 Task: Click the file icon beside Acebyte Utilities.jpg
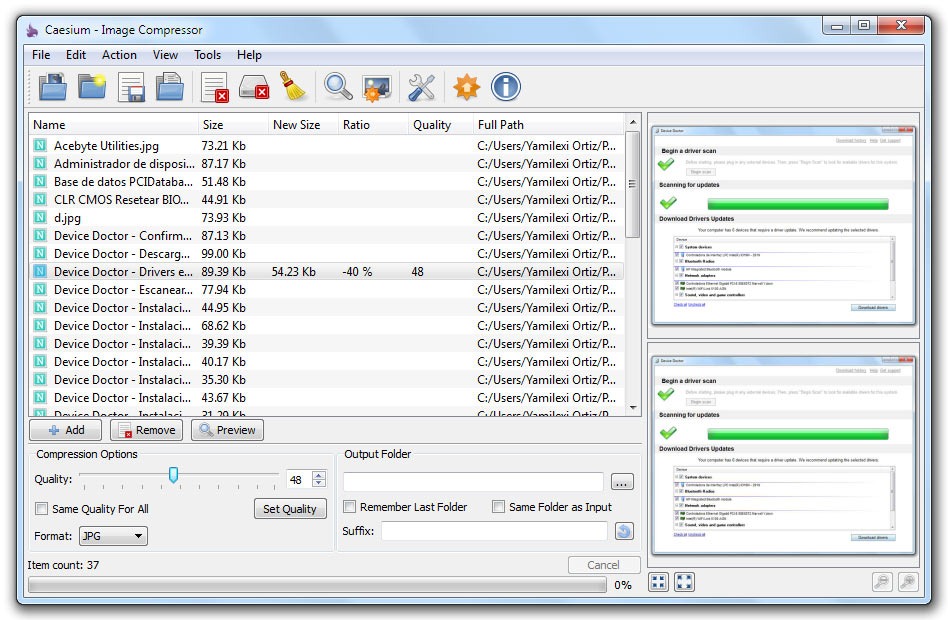40,145
